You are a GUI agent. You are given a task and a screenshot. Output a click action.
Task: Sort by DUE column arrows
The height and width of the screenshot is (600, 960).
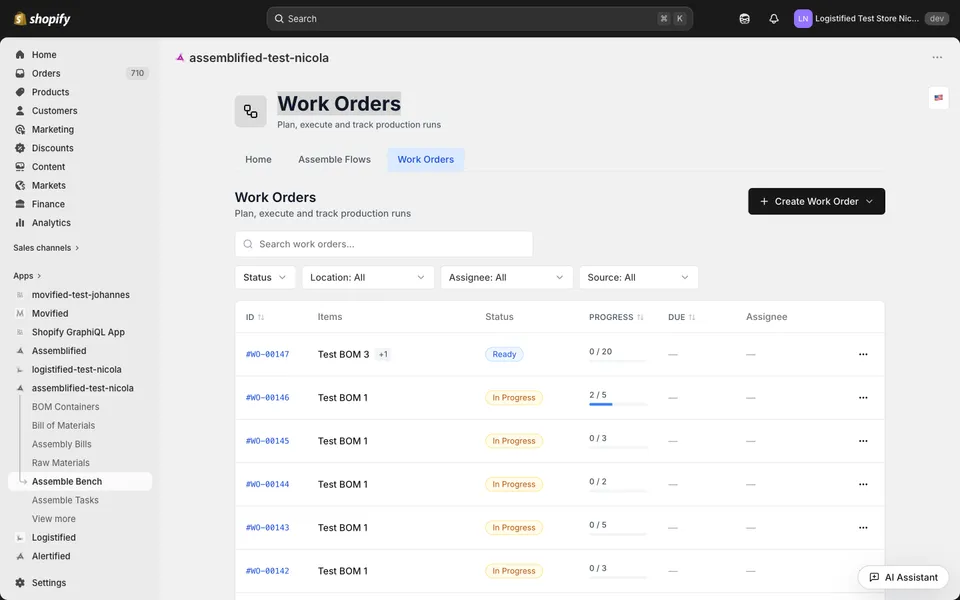click(x=692, y=317)
